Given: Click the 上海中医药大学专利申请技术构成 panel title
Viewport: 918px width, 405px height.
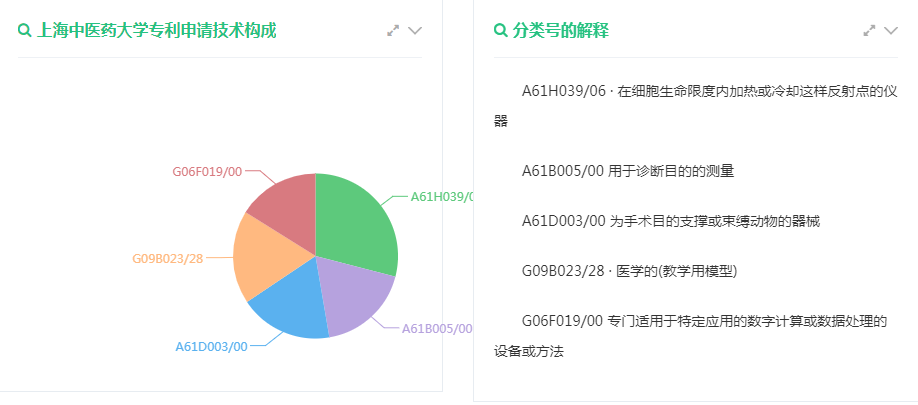Looking at the screenshot, I should pyautogui.click(x=156, y=31).
